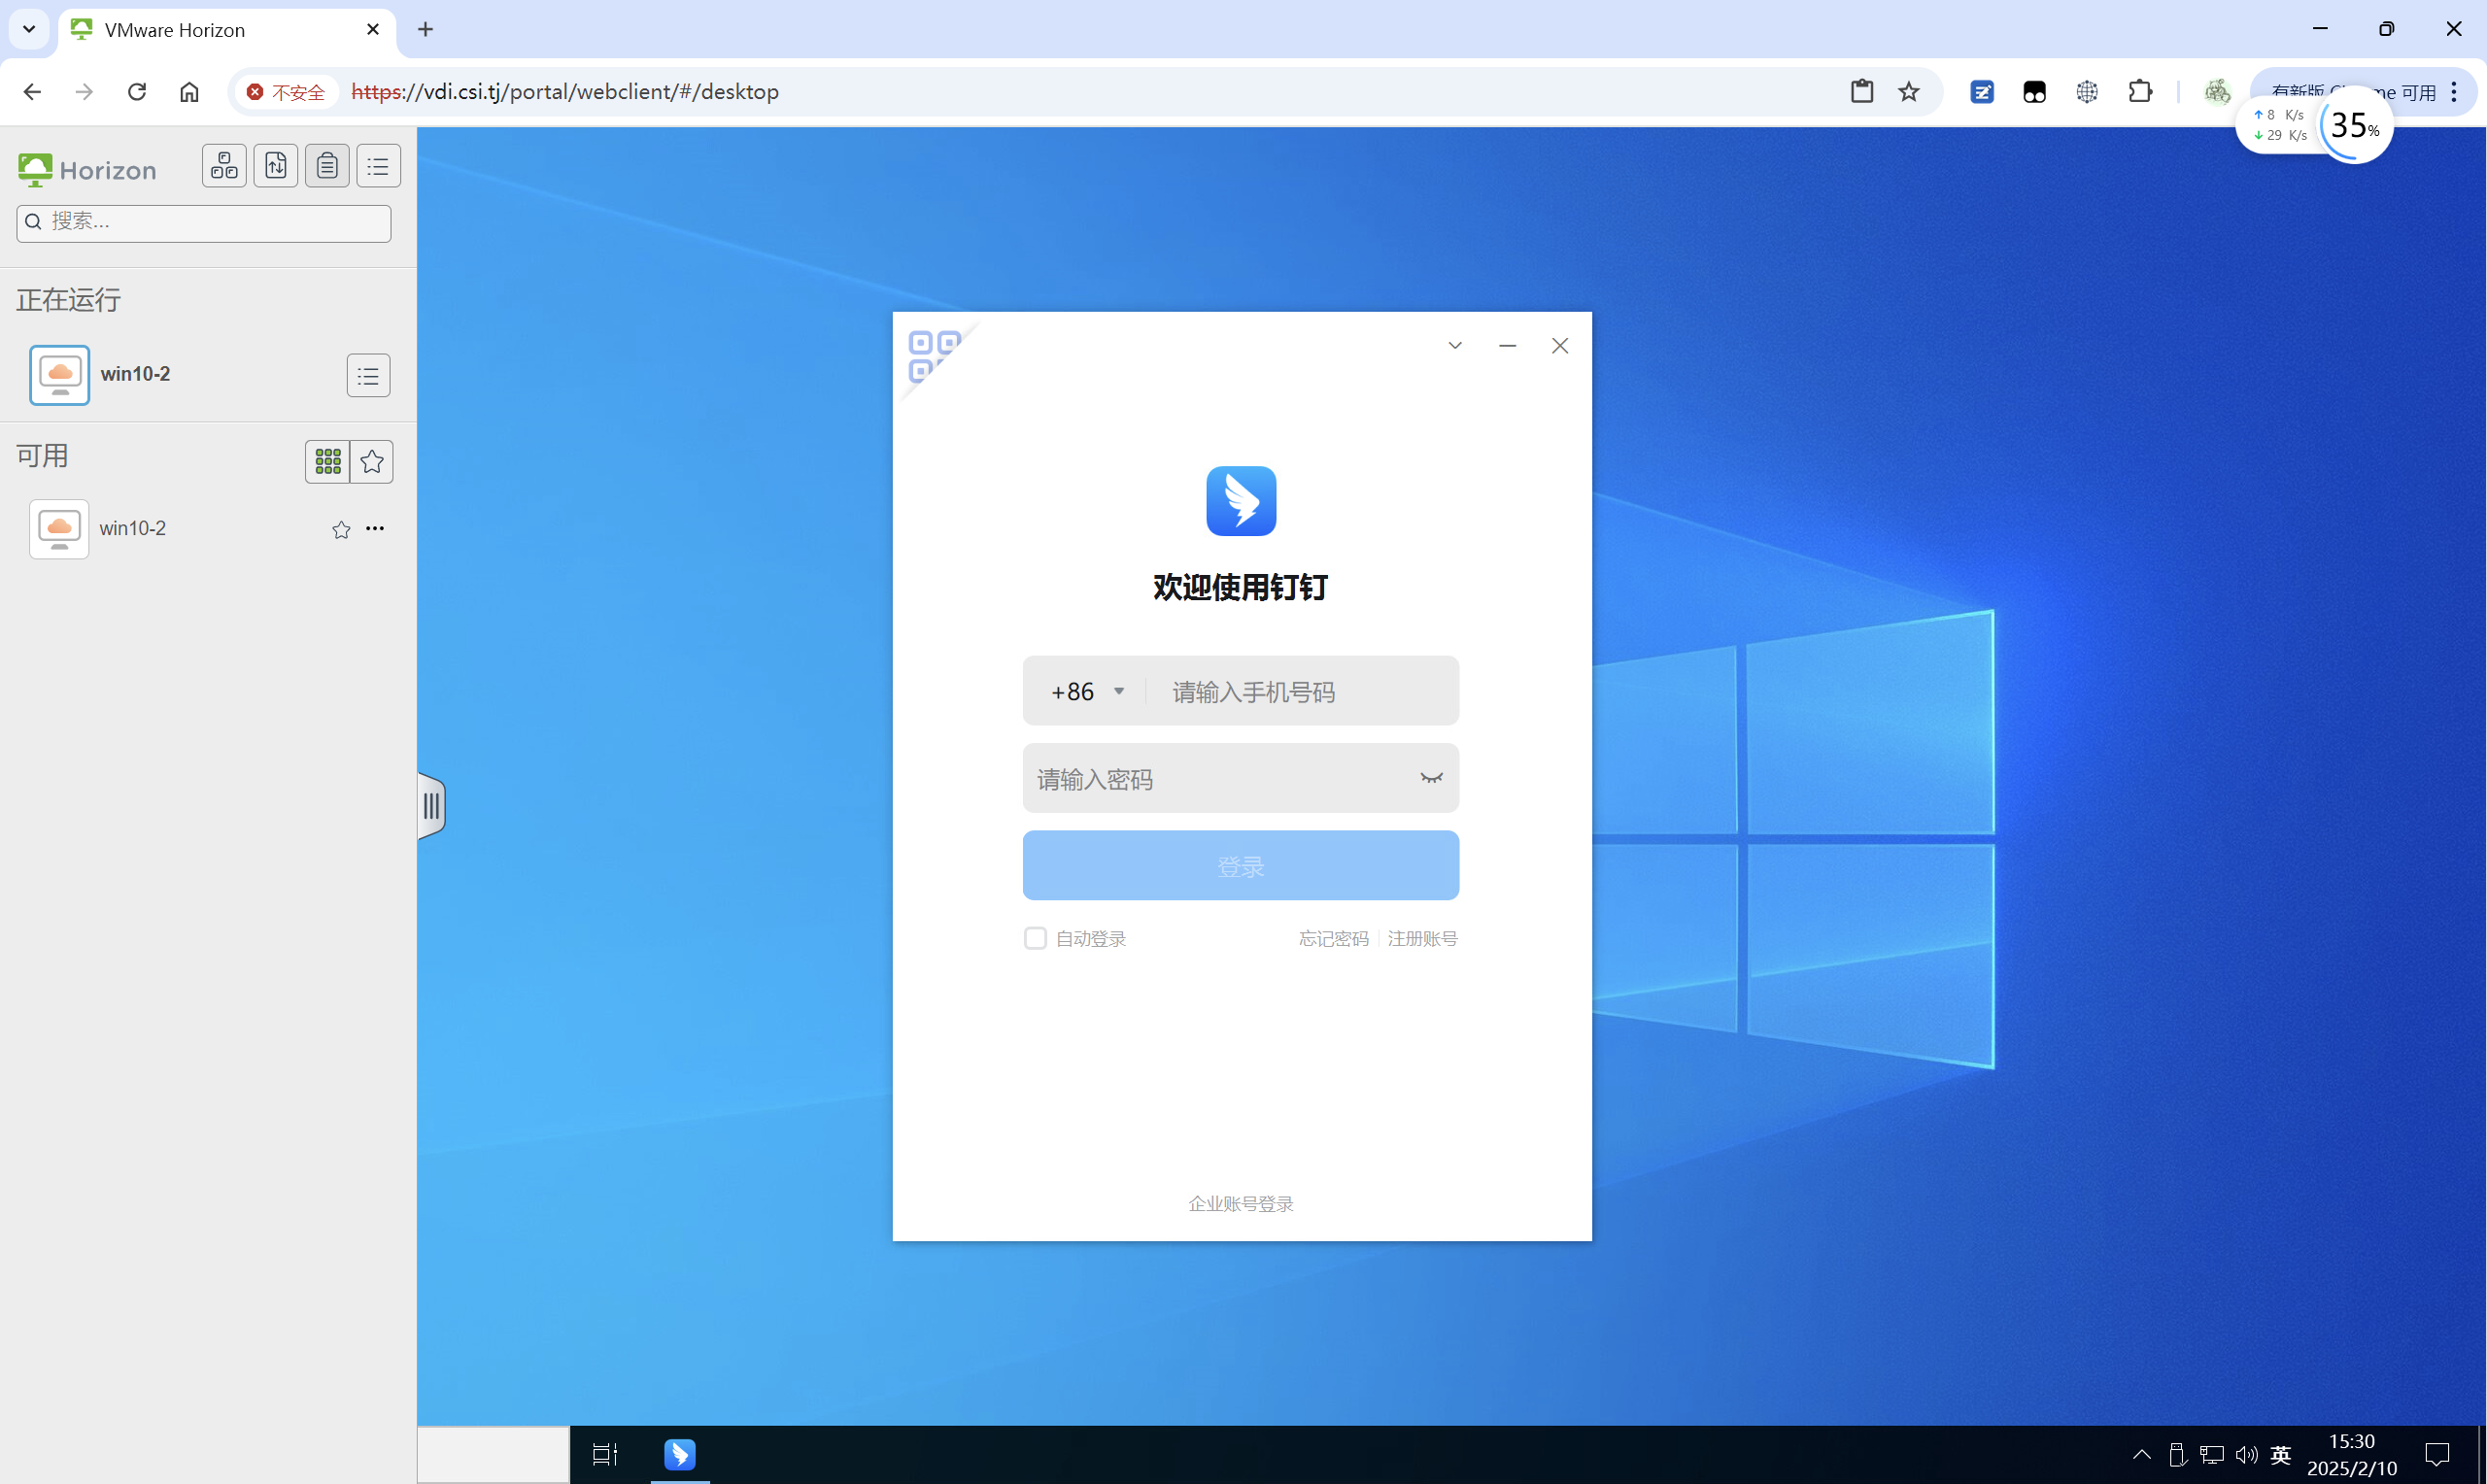Bookmark this page with star icon
The image size is (2487, 1484).
pyautogui.click(x=1909, y=92)
